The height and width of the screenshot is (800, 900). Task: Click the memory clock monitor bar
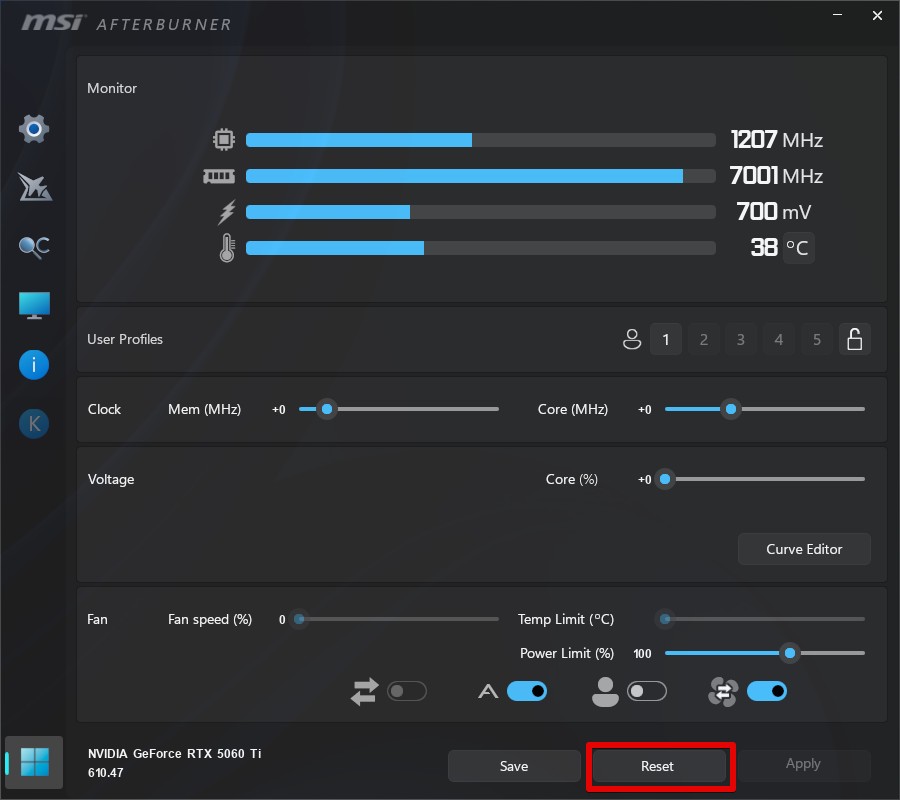click(x=481, y=176)
